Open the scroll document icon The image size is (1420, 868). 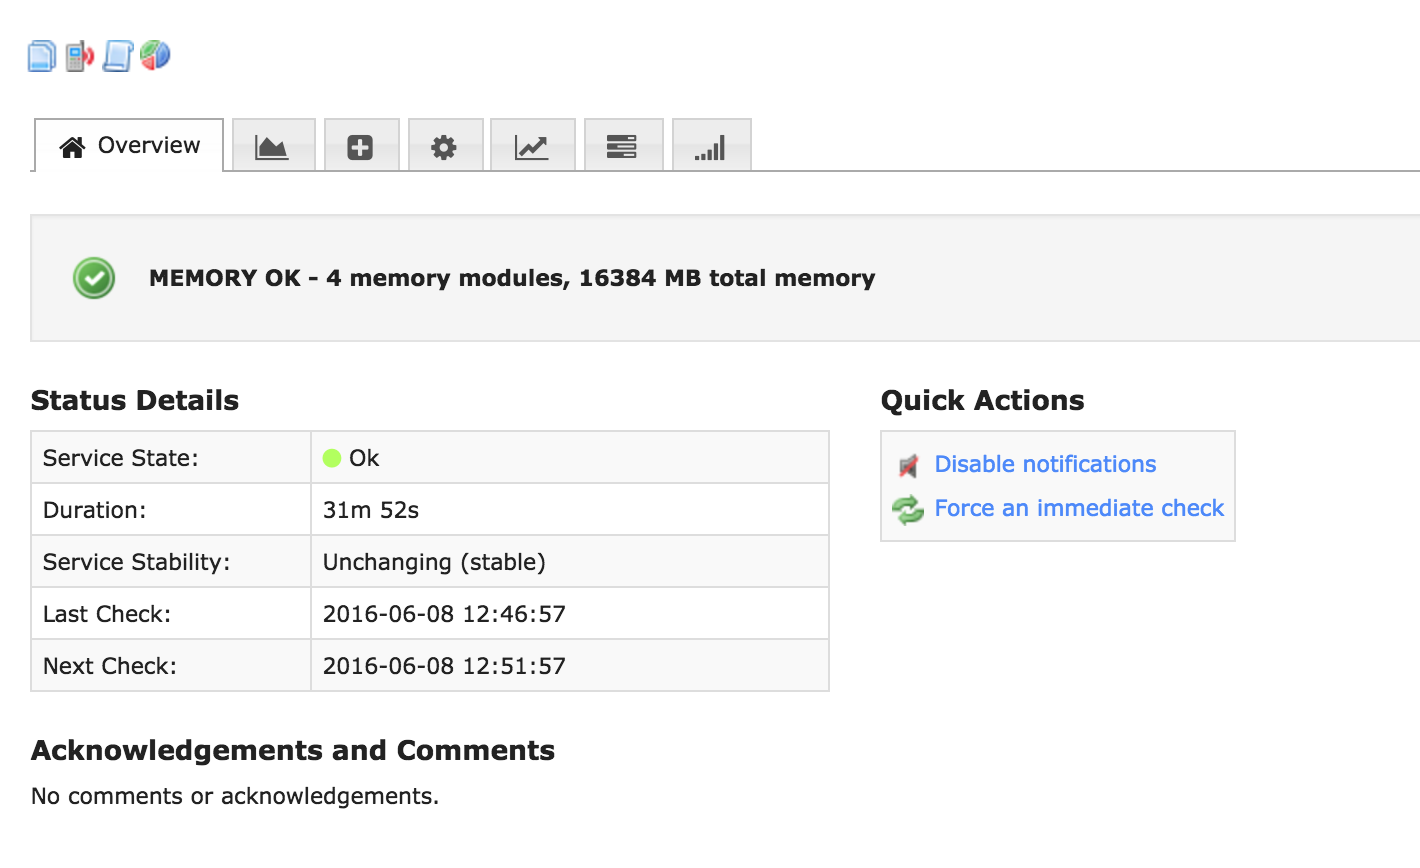pyautogui.click(x=117, y=56)
